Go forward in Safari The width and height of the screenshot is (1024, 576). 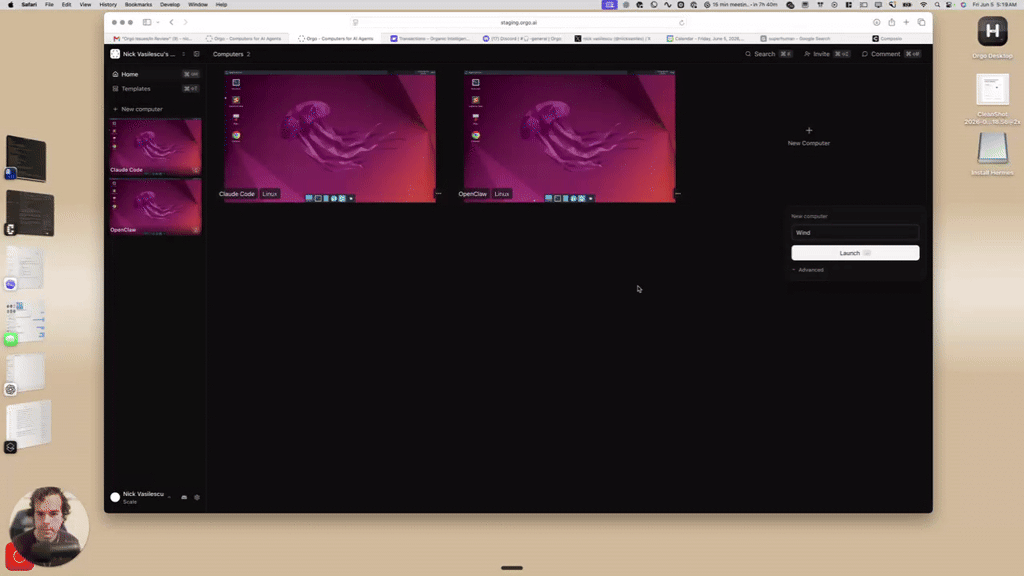pyautogui.click(x=185, y=22)
